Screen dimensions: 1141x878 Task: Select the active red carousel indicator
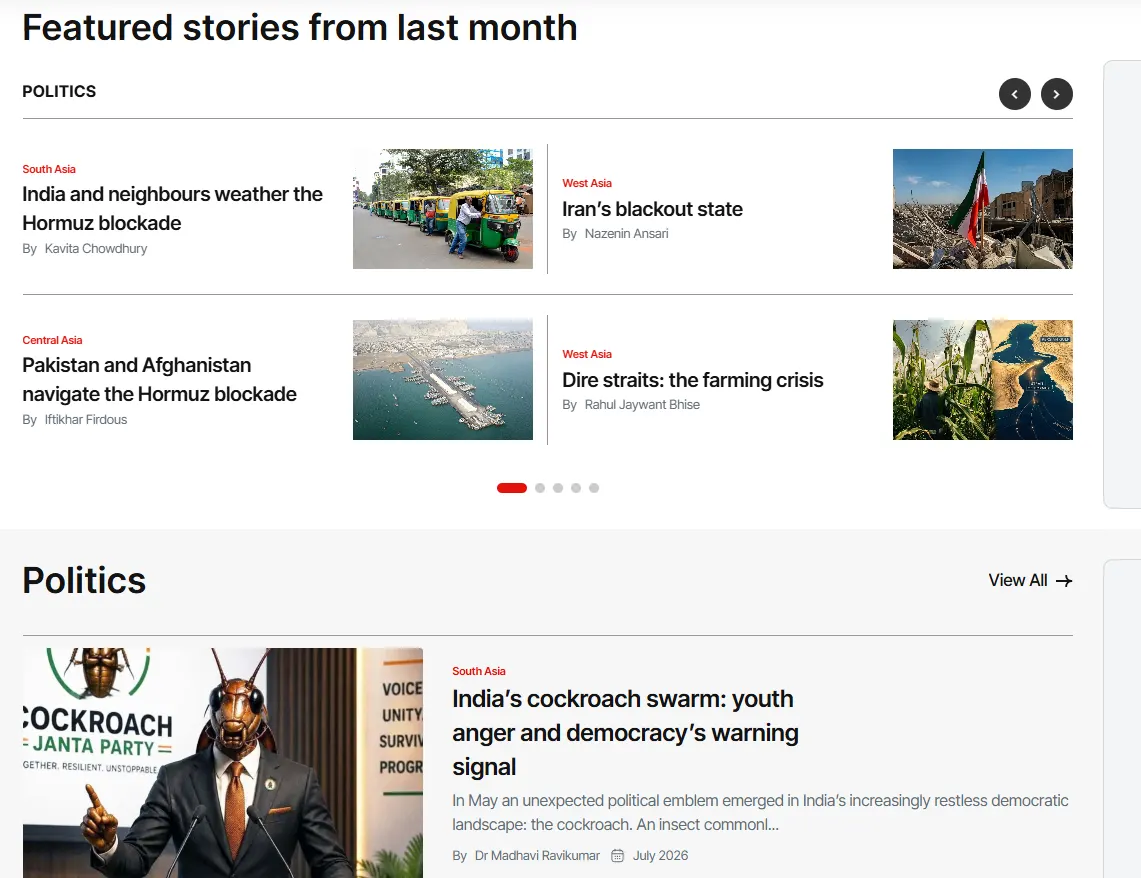point(512,488)
